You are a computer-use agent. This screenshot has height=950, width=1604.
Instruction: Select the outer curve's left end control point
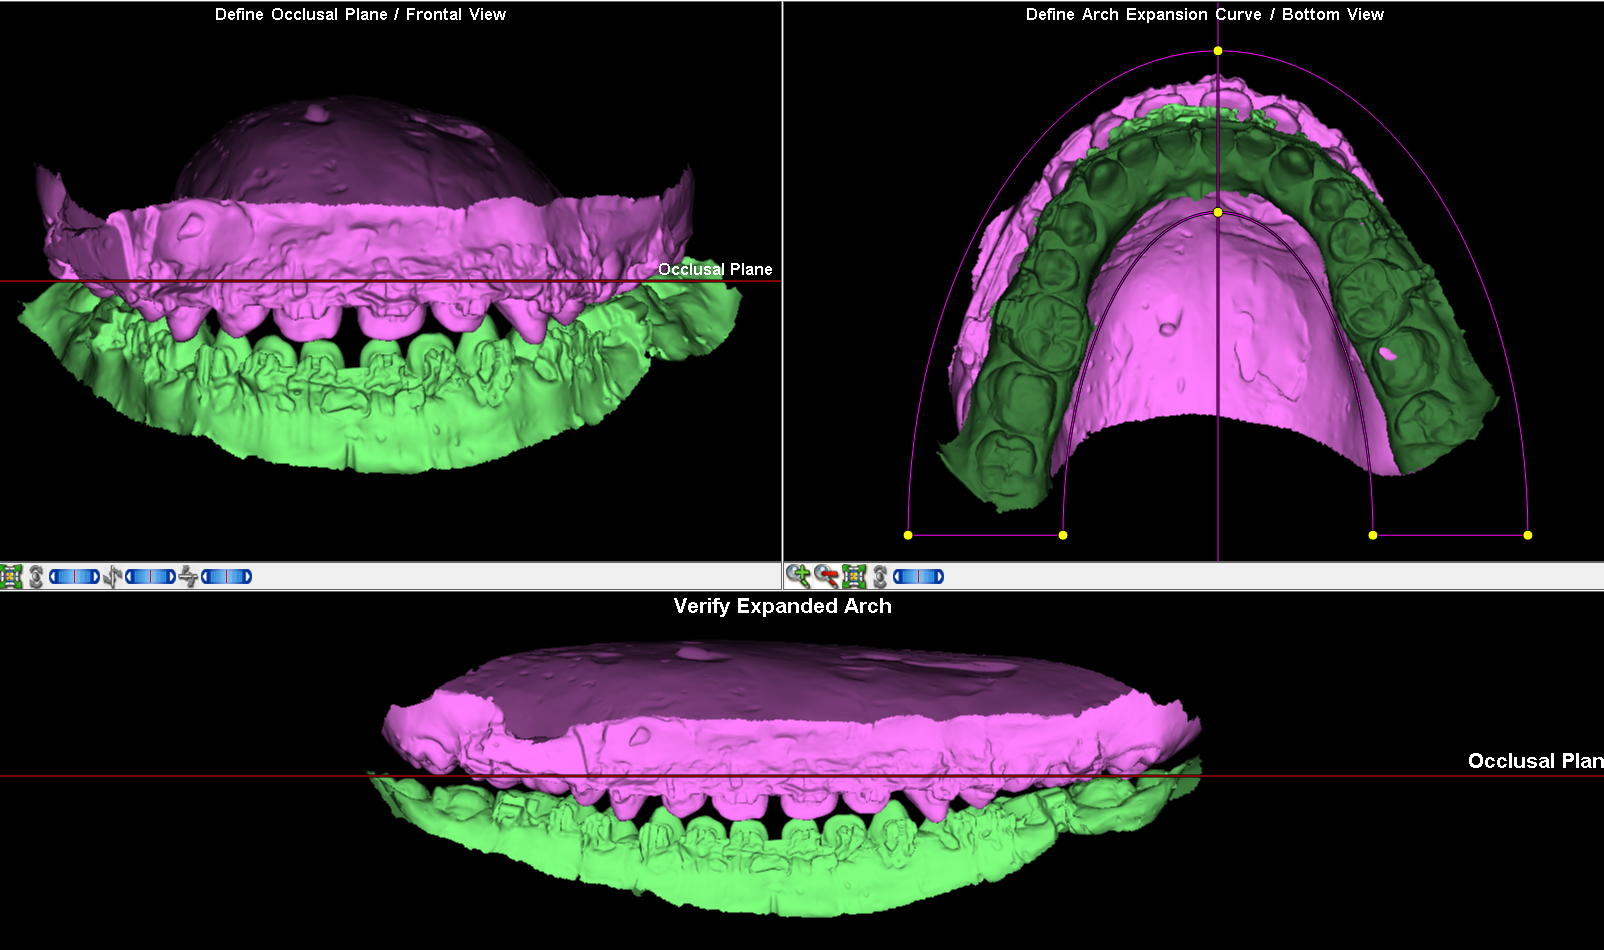[x=908, y=535]
